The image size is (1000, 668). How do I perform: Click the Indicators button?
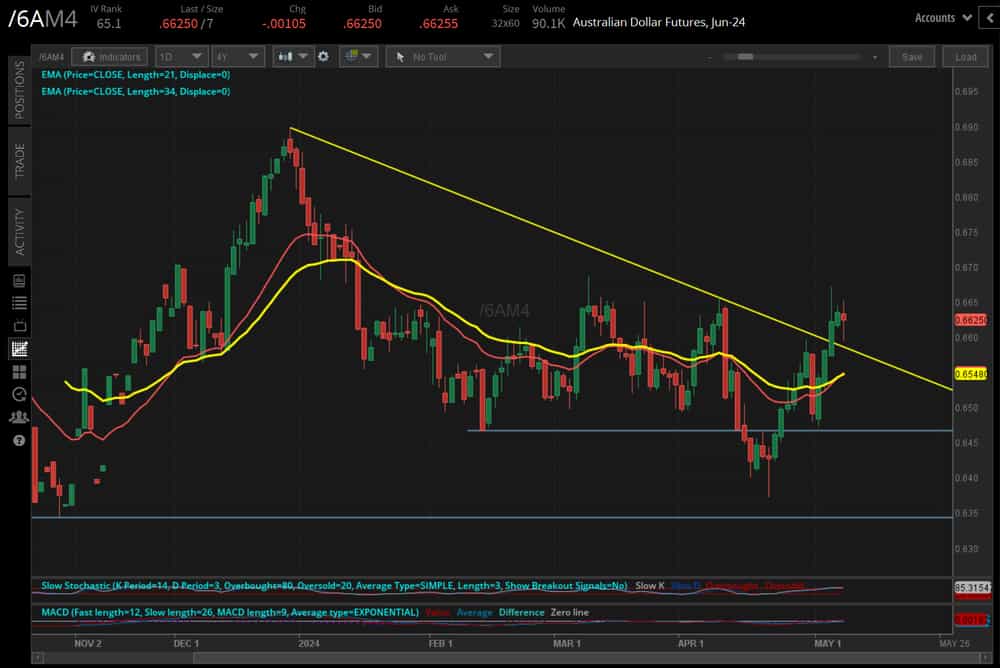click(x=110, y=57)
